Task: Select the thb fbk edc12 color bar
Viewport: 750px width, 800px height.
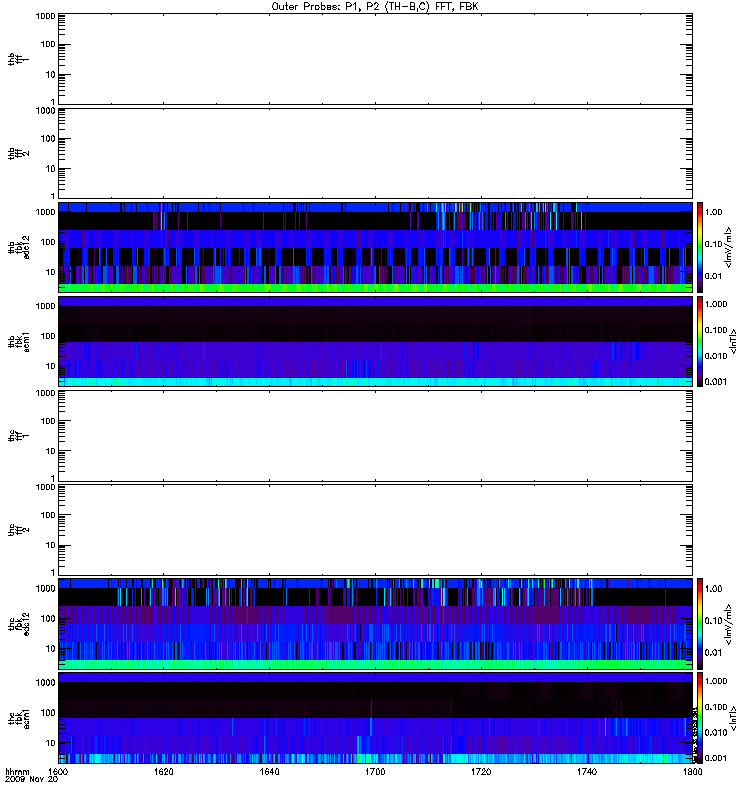Action: coord(700,247)
